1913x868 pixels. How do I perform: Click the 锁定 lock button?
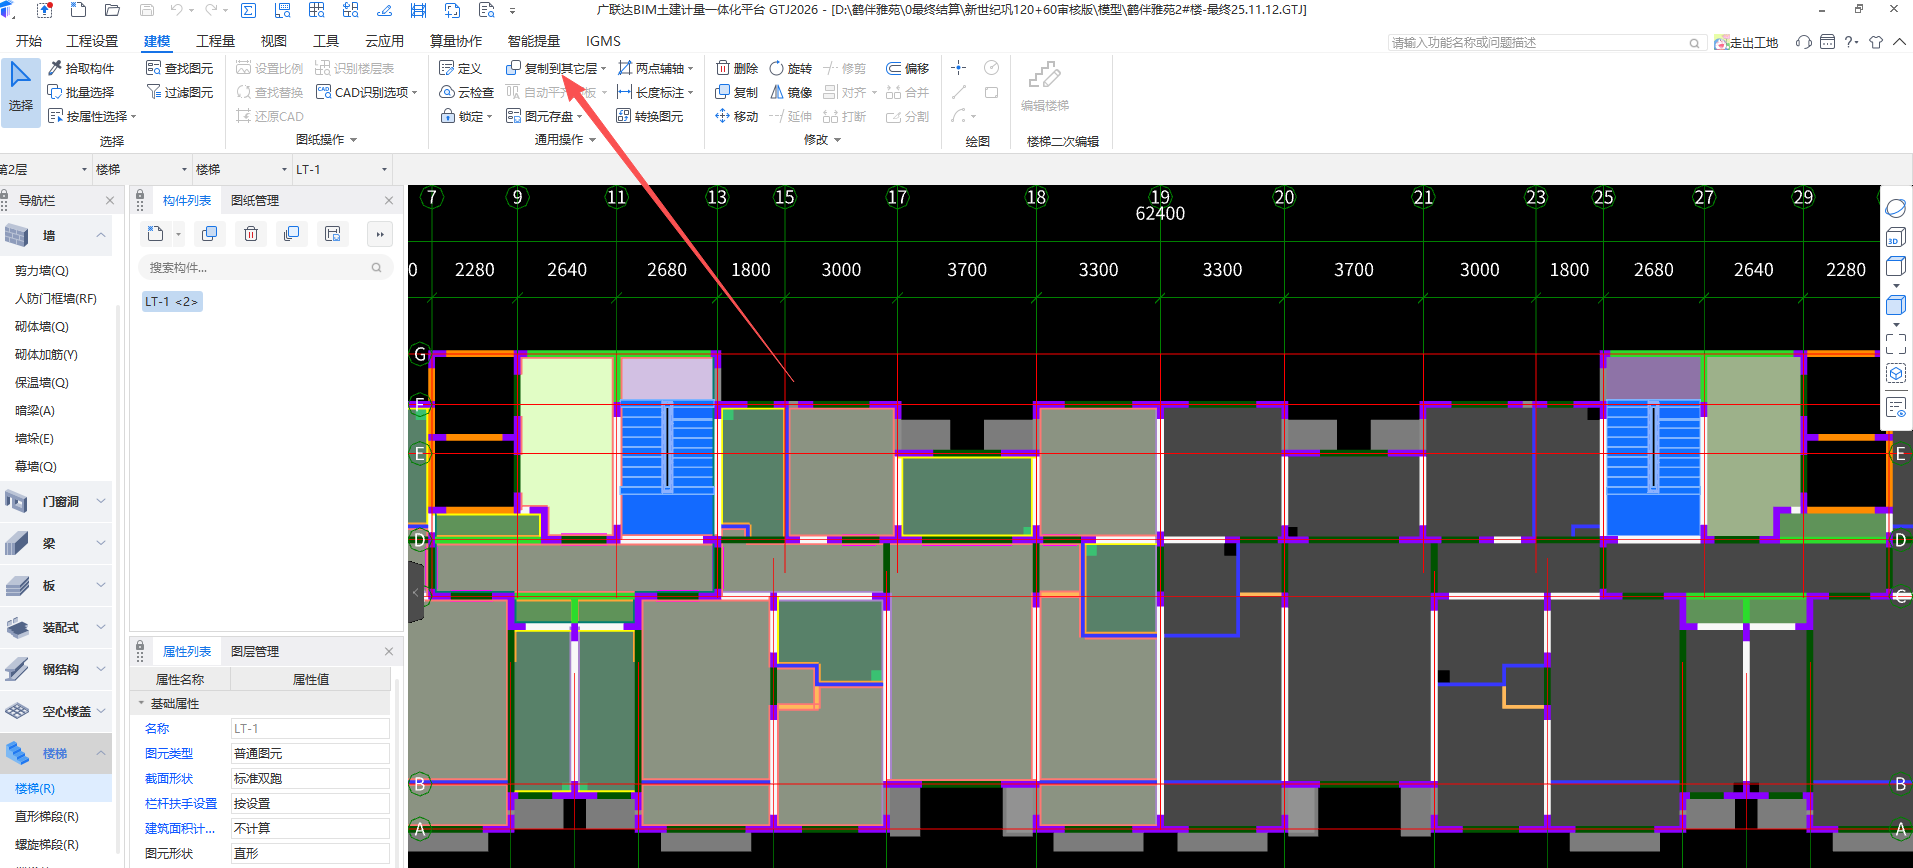click(467, 116)
